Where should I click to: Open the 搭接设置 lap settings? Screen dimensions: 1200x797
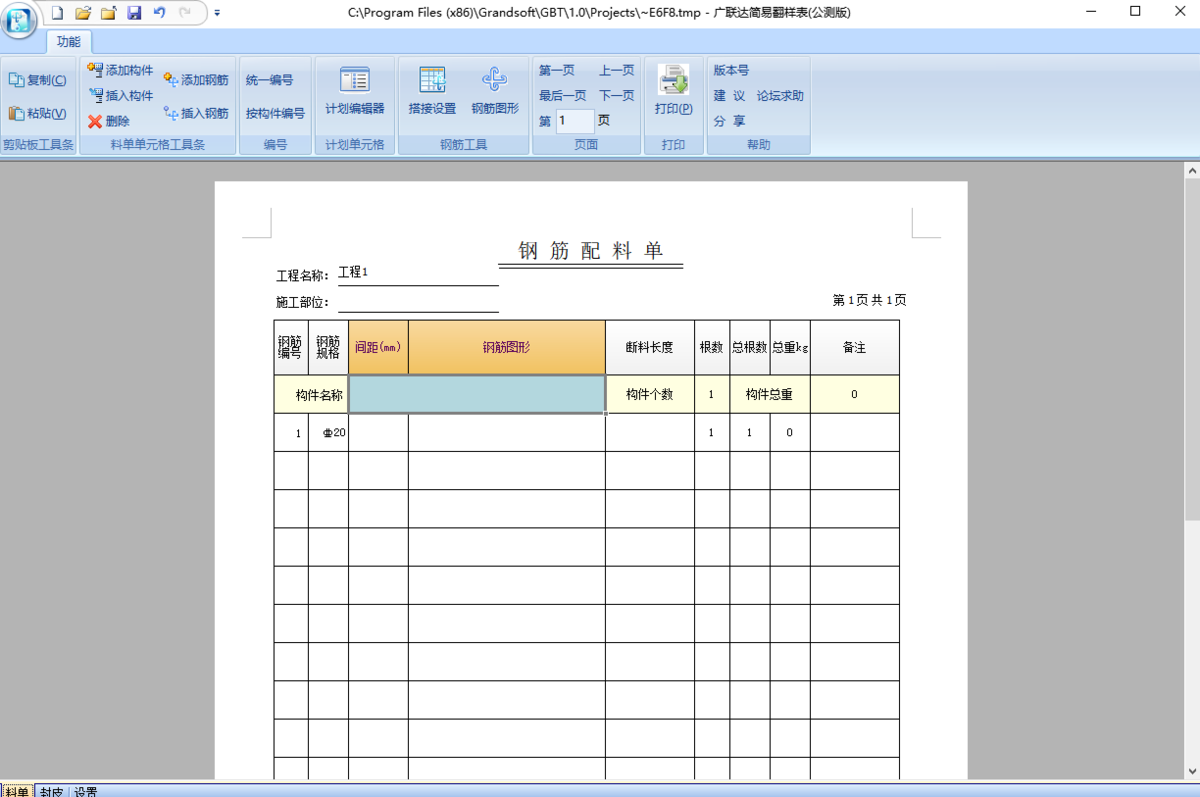point(432,90)
